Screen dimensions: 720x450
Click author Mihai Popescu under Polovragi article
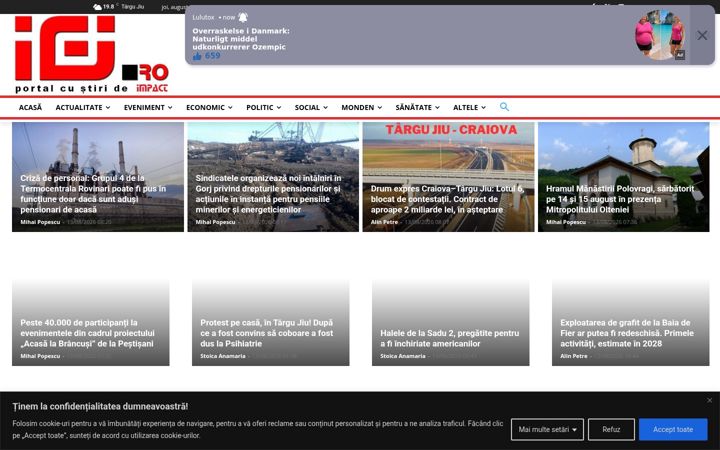pyautogui.click(x=566, y=222)
